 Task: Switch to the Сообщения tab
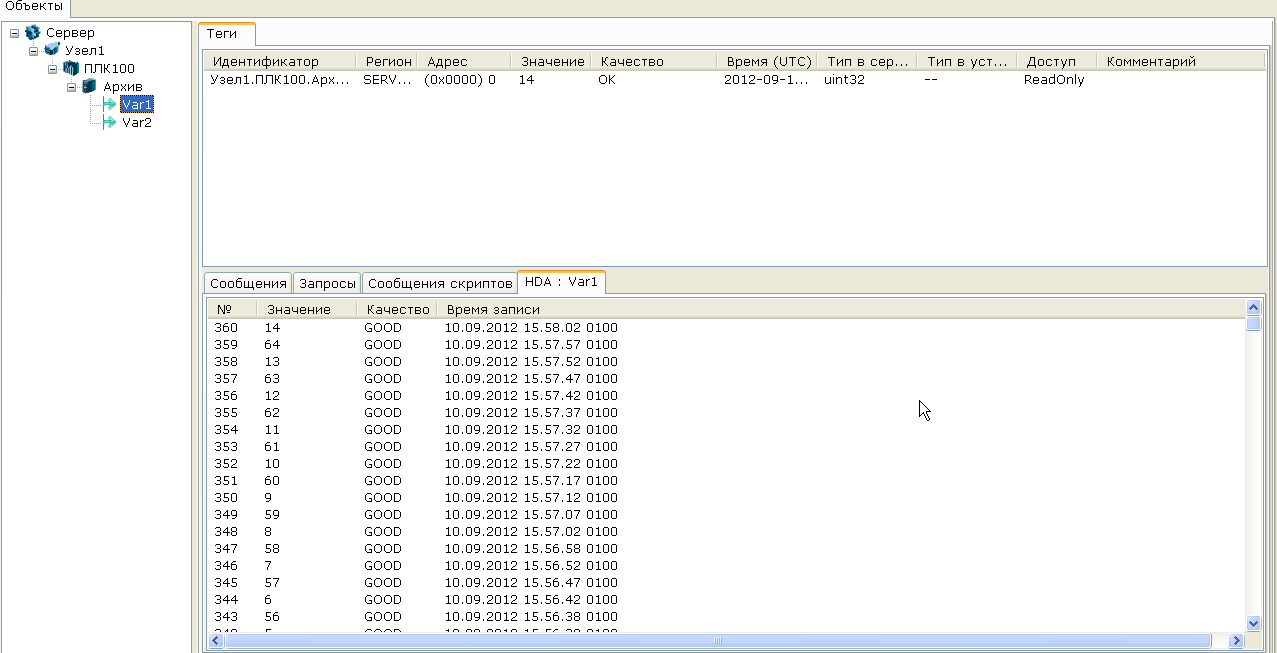click(248, 284)
